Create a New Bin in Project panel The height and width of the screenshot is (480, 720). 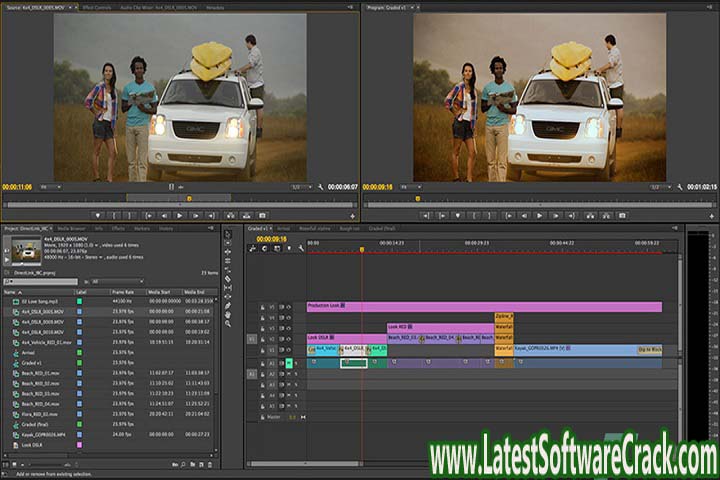click(x=192, y=465)
